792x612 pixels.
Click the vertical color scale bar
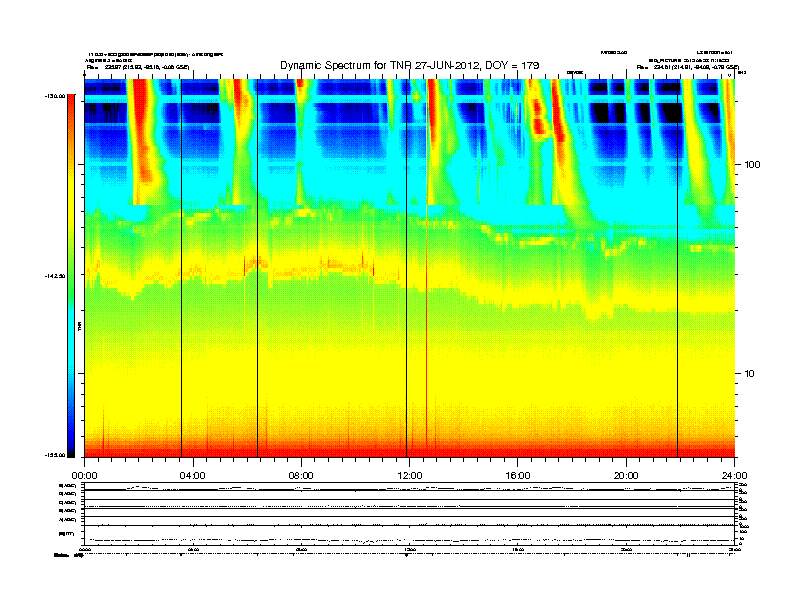71,275
